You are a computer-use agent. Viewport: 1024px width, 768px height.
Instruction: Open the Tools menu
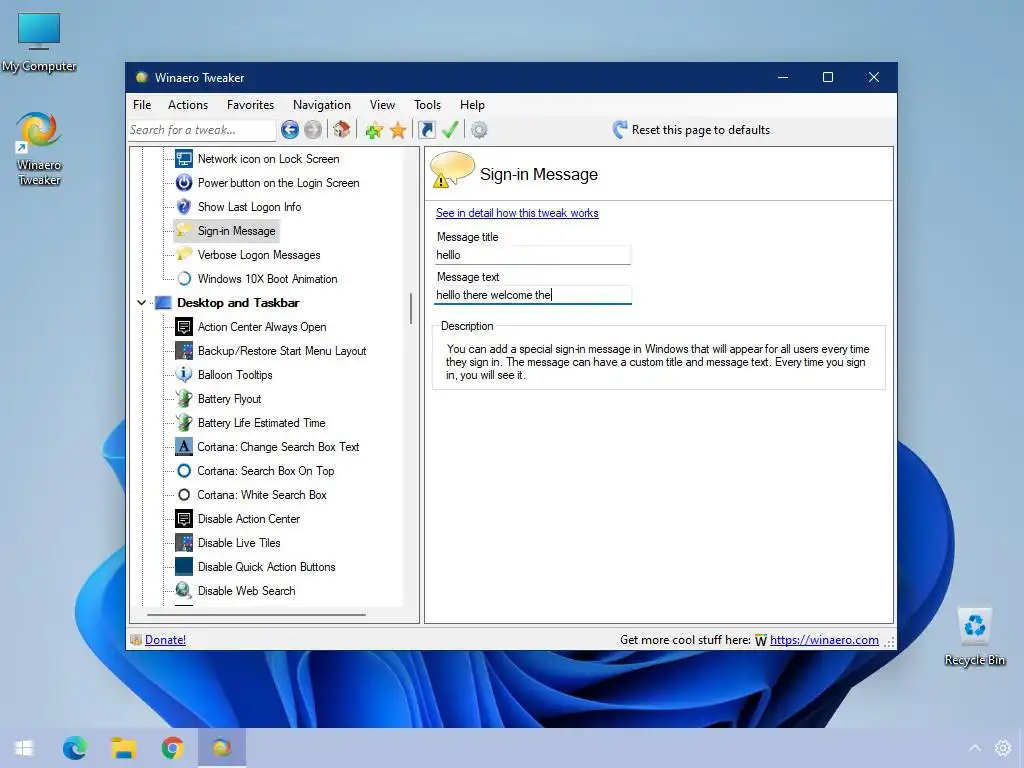(427, 104)
